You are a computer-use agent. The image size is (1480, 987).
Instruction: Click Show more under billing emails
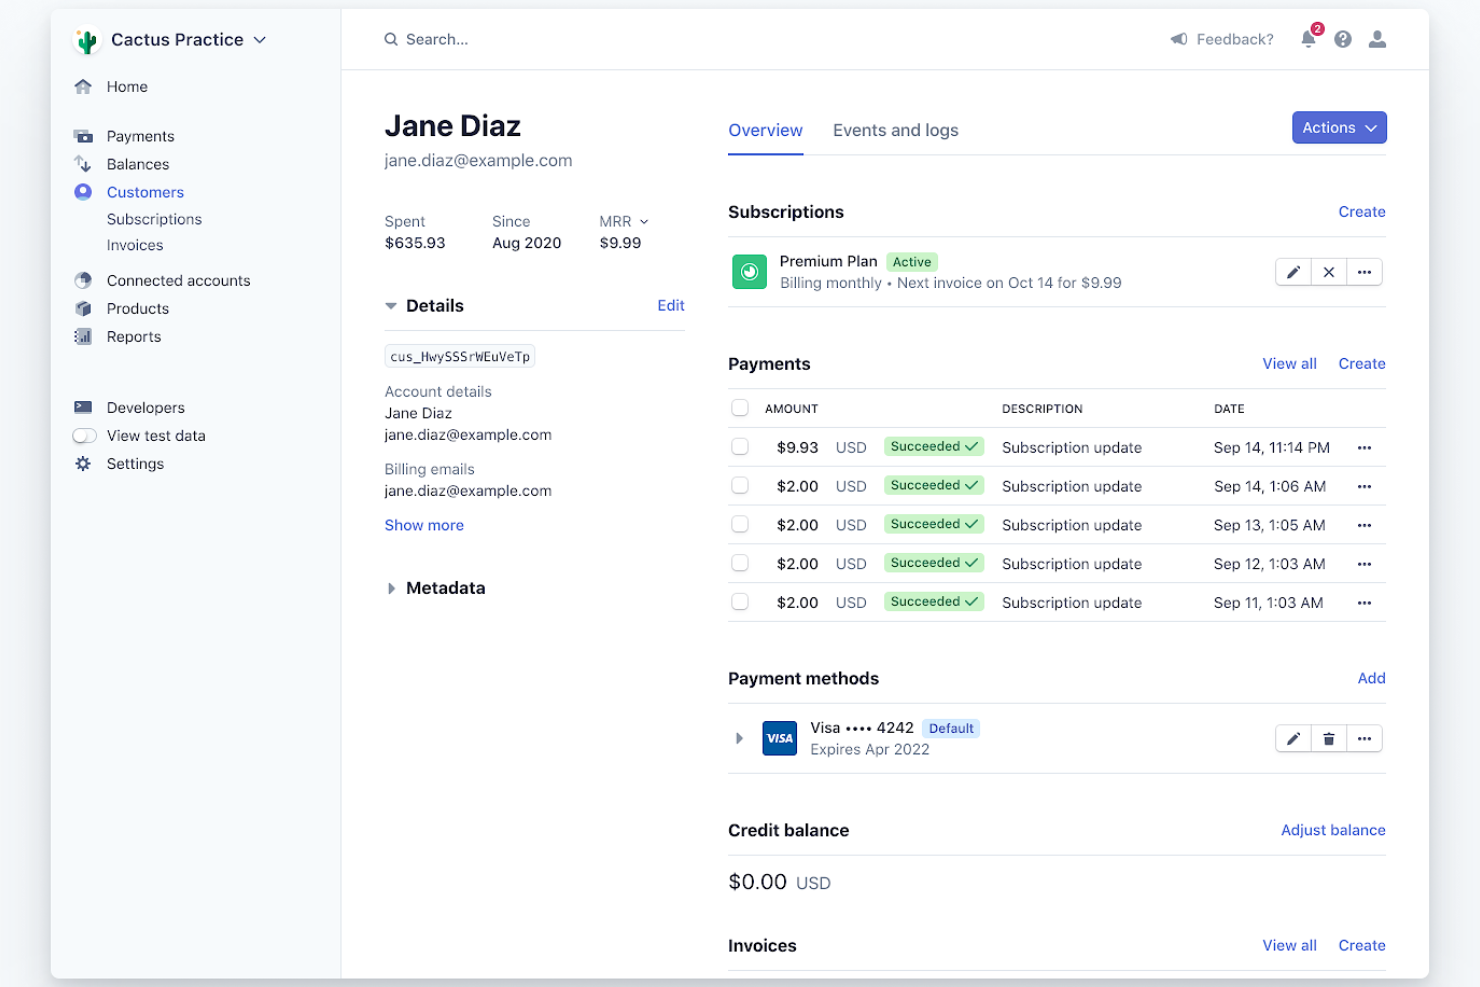[x=424, y=525]
